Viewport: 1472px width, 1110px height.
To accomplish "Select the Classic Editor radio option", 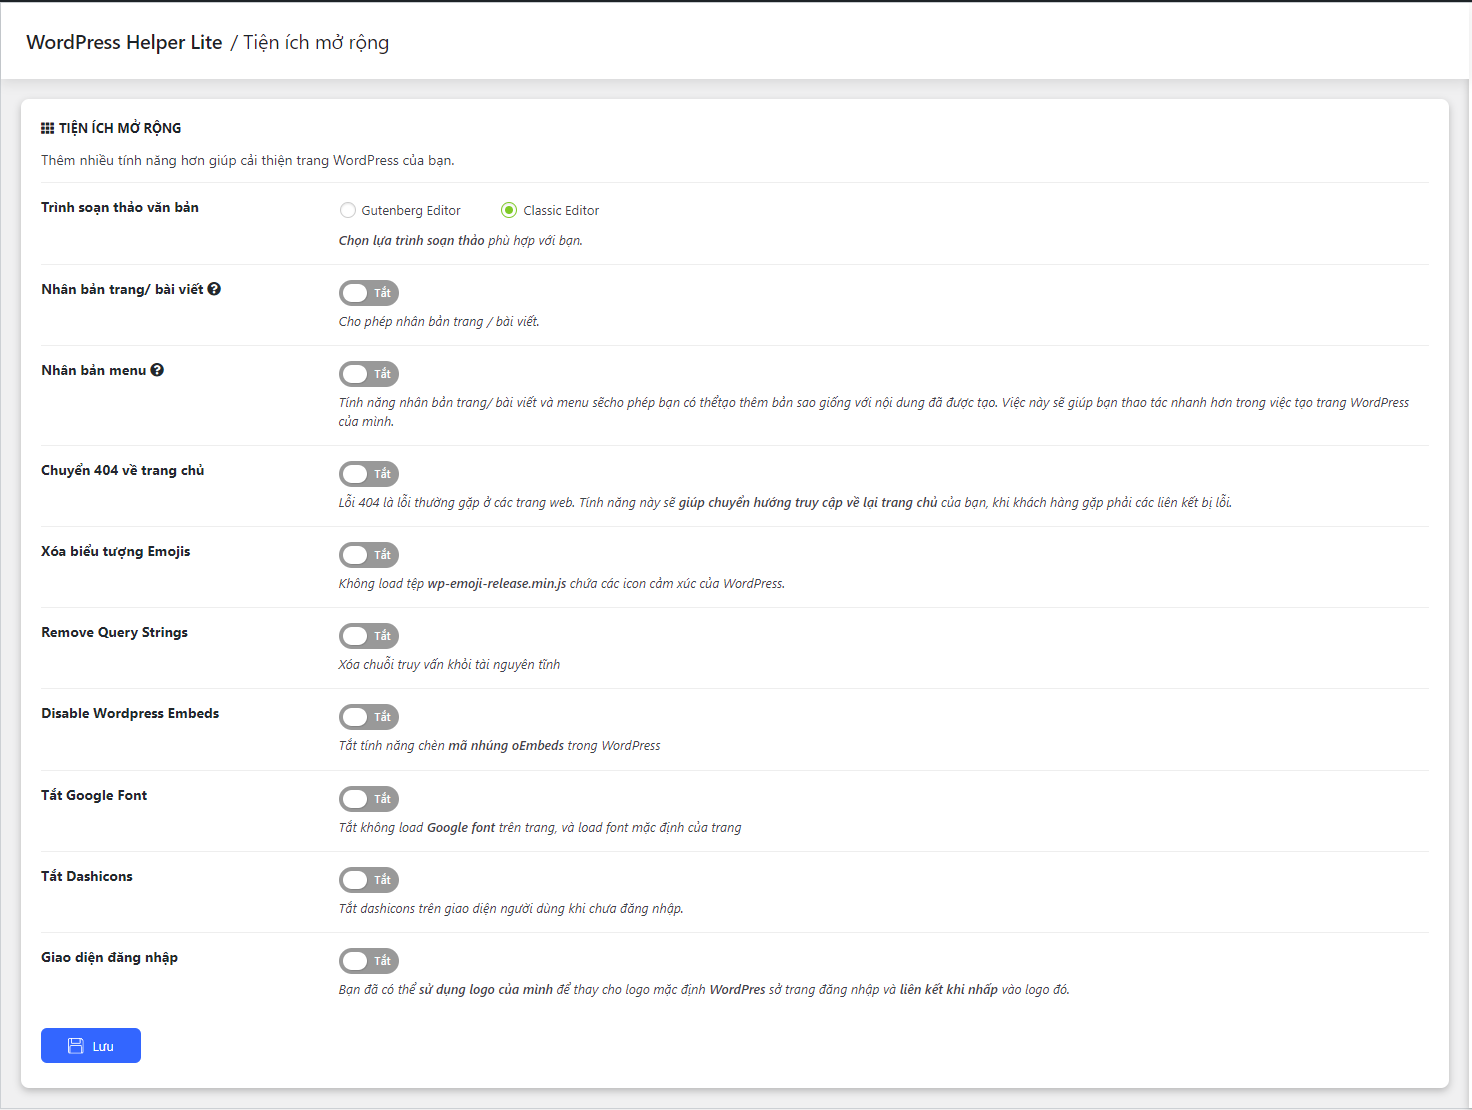I will [509, 210].
